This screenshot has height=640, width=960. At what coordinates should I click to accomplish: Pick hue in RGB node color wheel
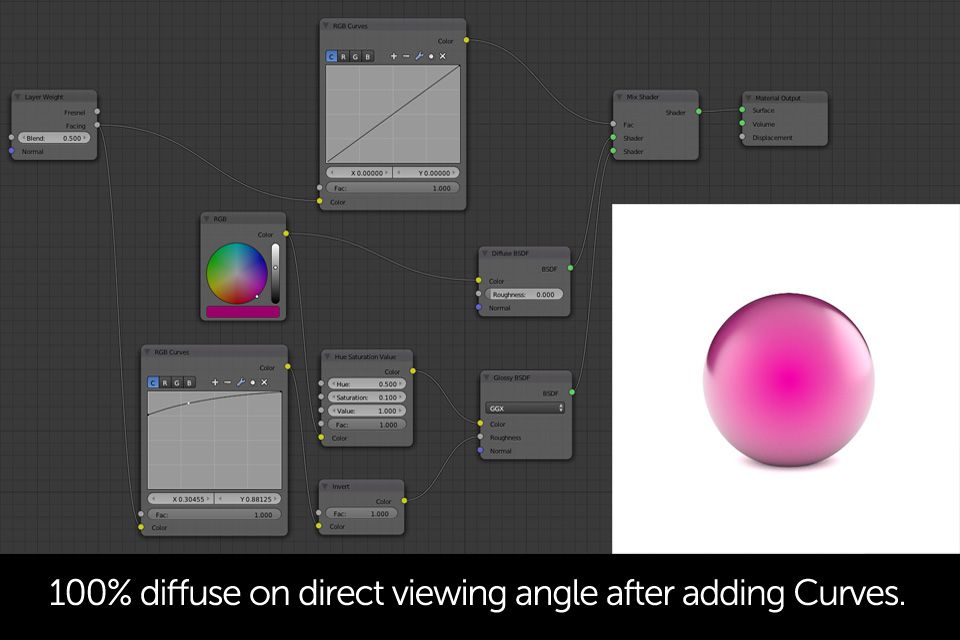[237, 273]
